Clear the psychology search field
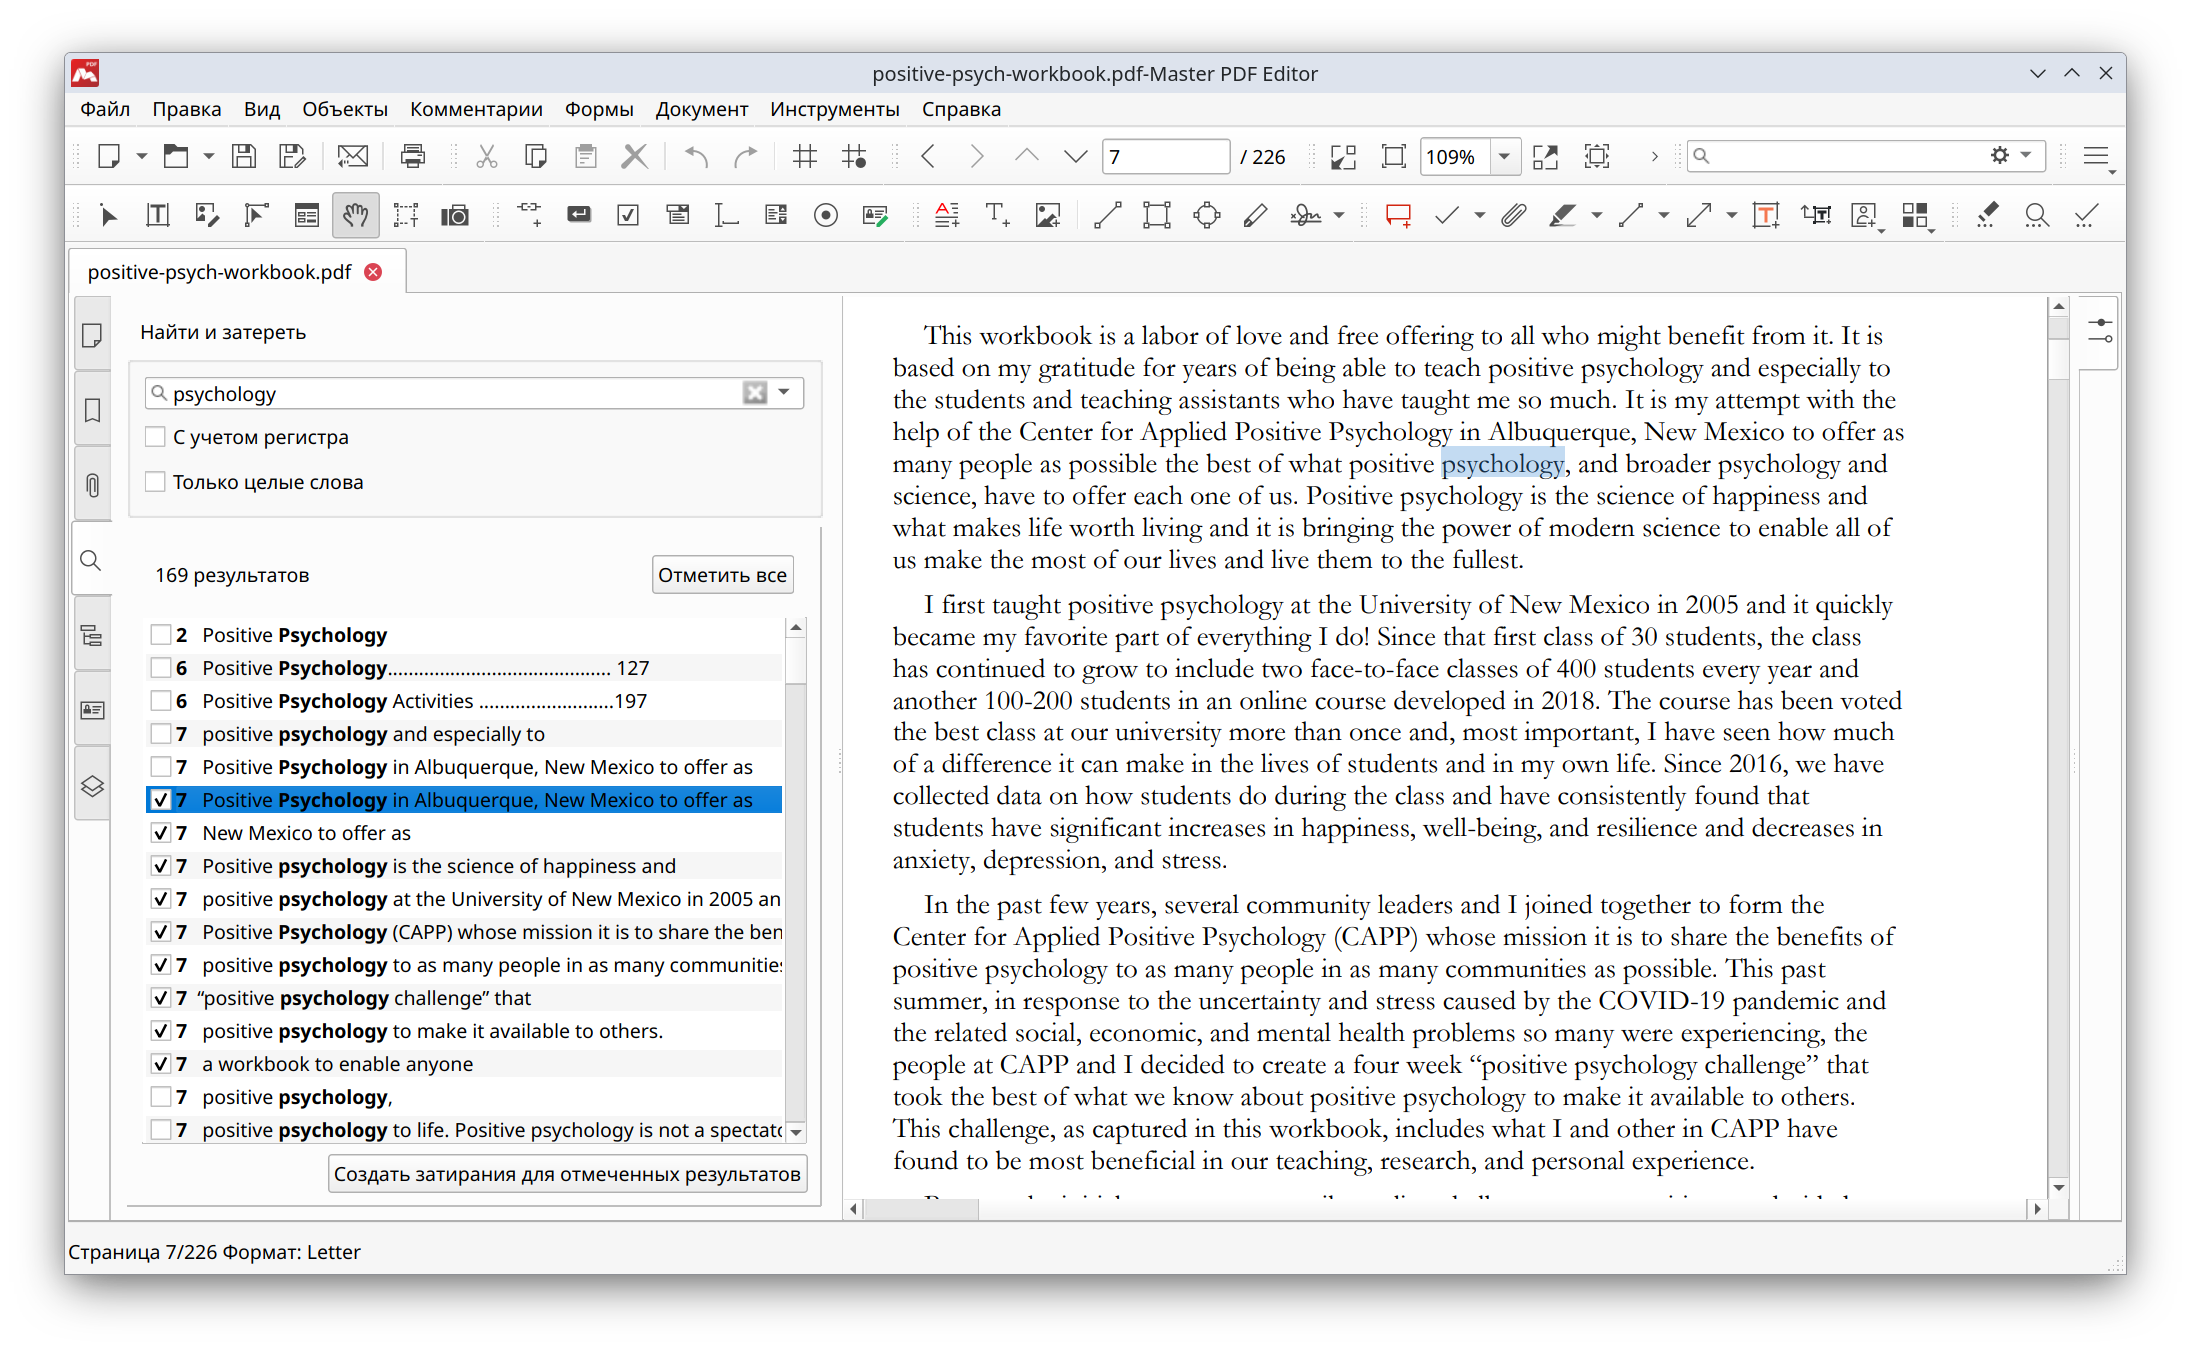 coord(755,393)
